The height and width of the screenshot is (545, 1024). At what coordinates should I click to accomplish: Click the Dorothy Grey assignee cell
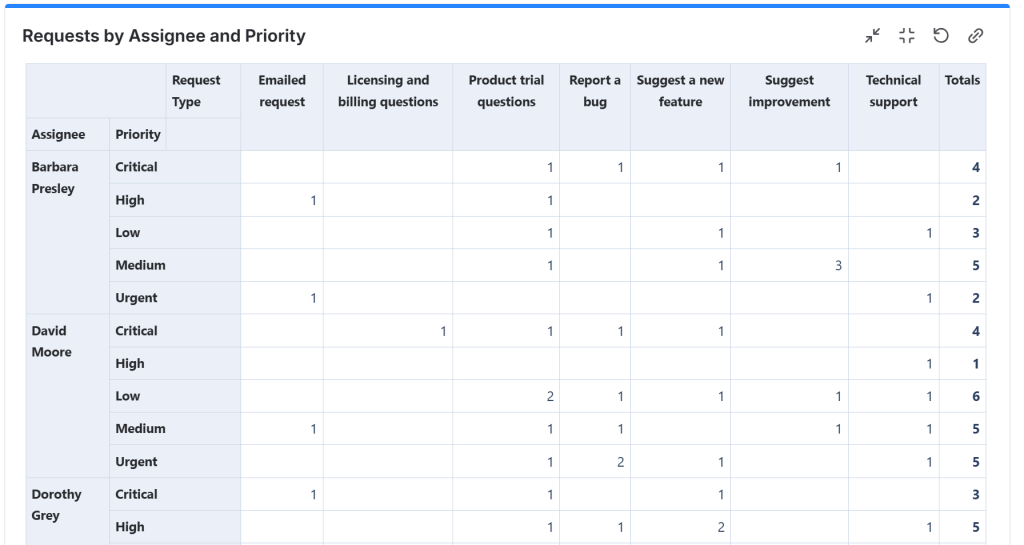pyautogui.click(x=56, y=505)
